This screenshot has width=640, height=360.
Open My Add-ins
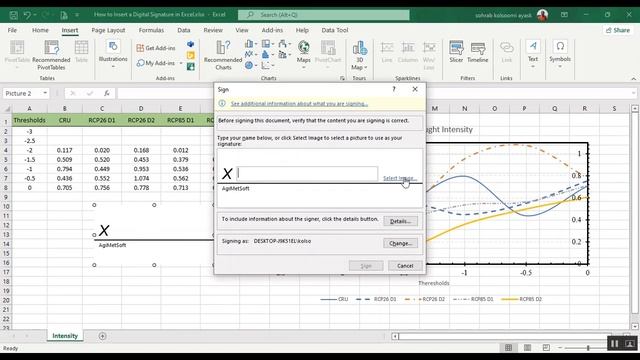click(156, 63)
